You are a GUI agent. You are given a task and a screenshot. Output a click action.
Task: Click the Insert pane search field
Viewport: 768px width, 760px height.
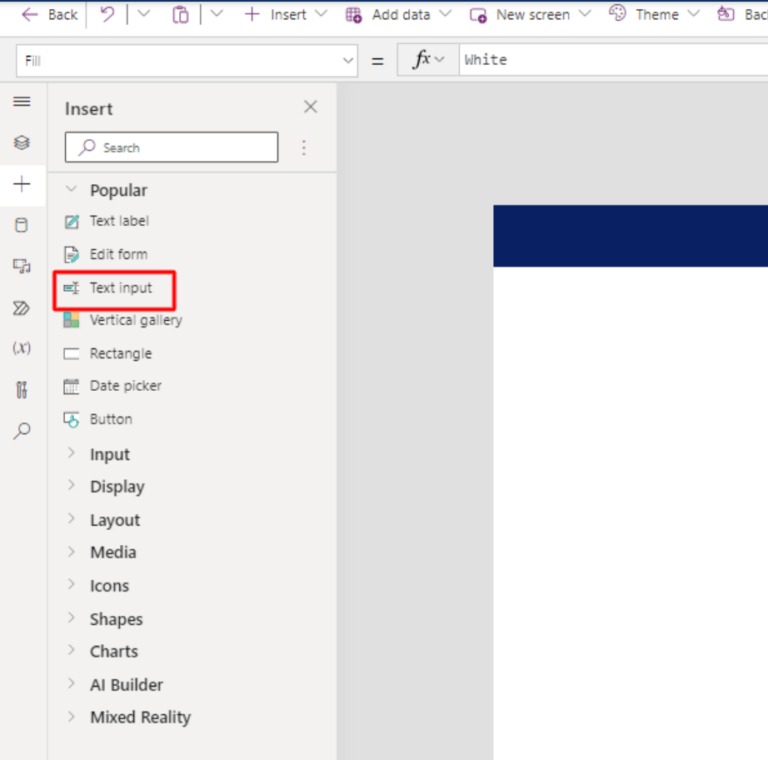171,147
